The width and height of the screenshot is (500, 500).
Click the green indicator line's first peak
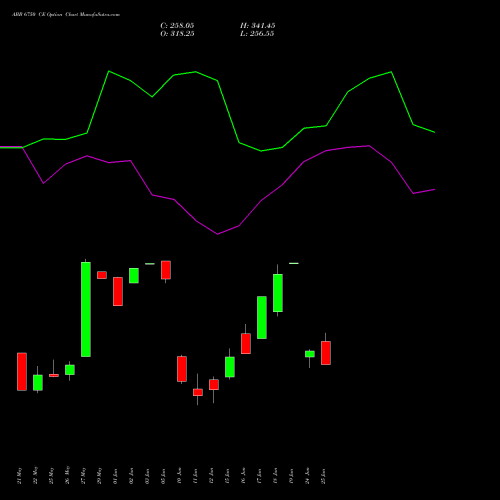109,71
